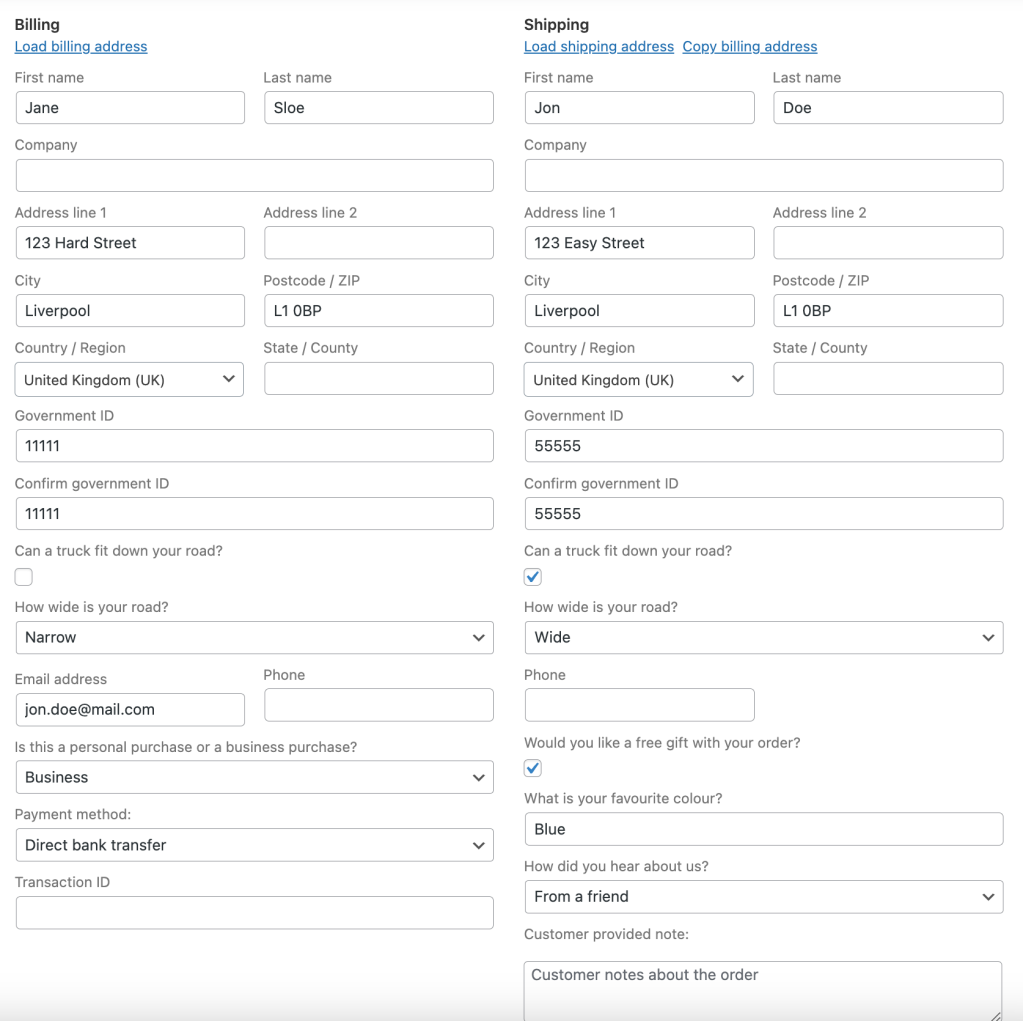The width and height of the screenshot is (1023, 1021).
Task: Click the Transaction ID field
Action: (x=254, y=913)
